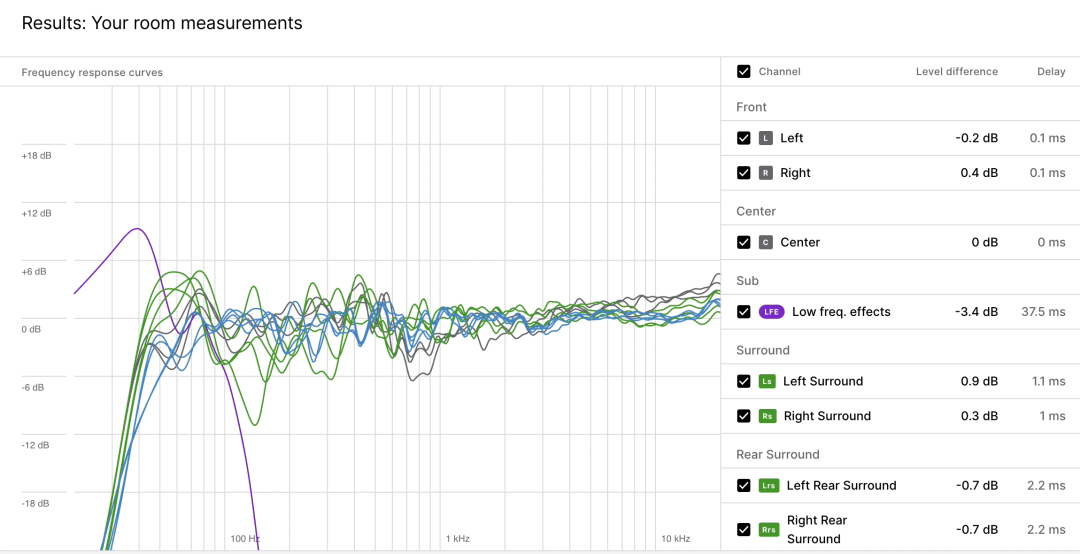Screen dimensions: 1080x554
Task: Click the 0.4 dB Right level value
Action: 979,172
